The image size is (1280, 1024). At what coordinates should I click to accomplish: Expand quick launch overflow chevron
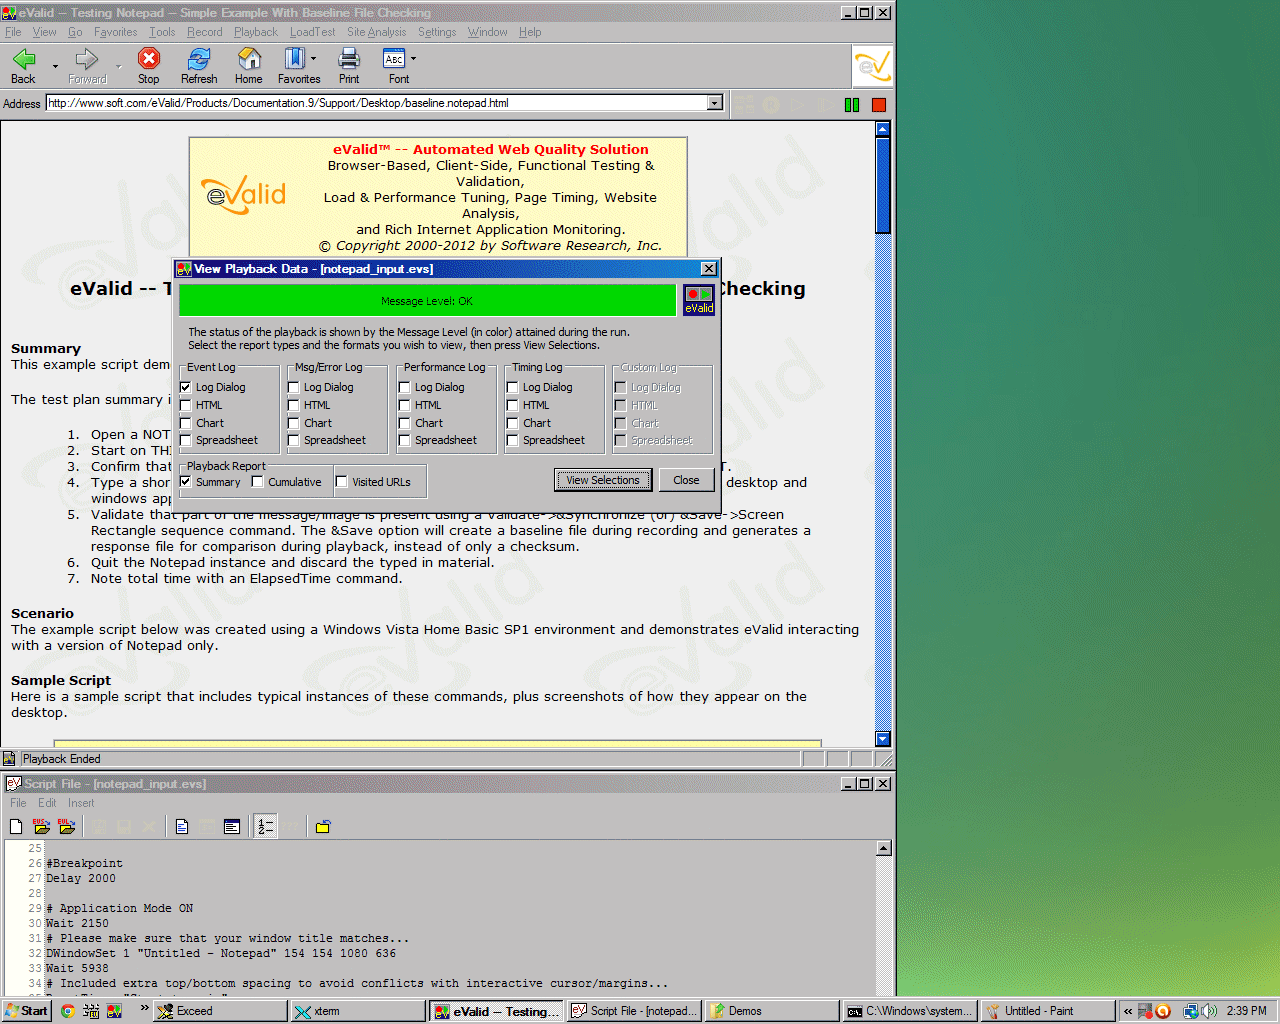point(144,1008)
